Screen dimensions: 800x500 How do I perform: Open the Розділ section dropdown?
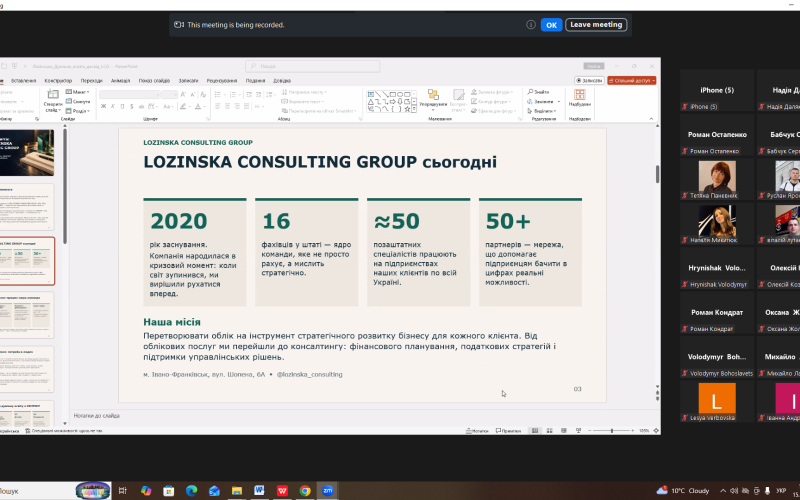[78, 111]
